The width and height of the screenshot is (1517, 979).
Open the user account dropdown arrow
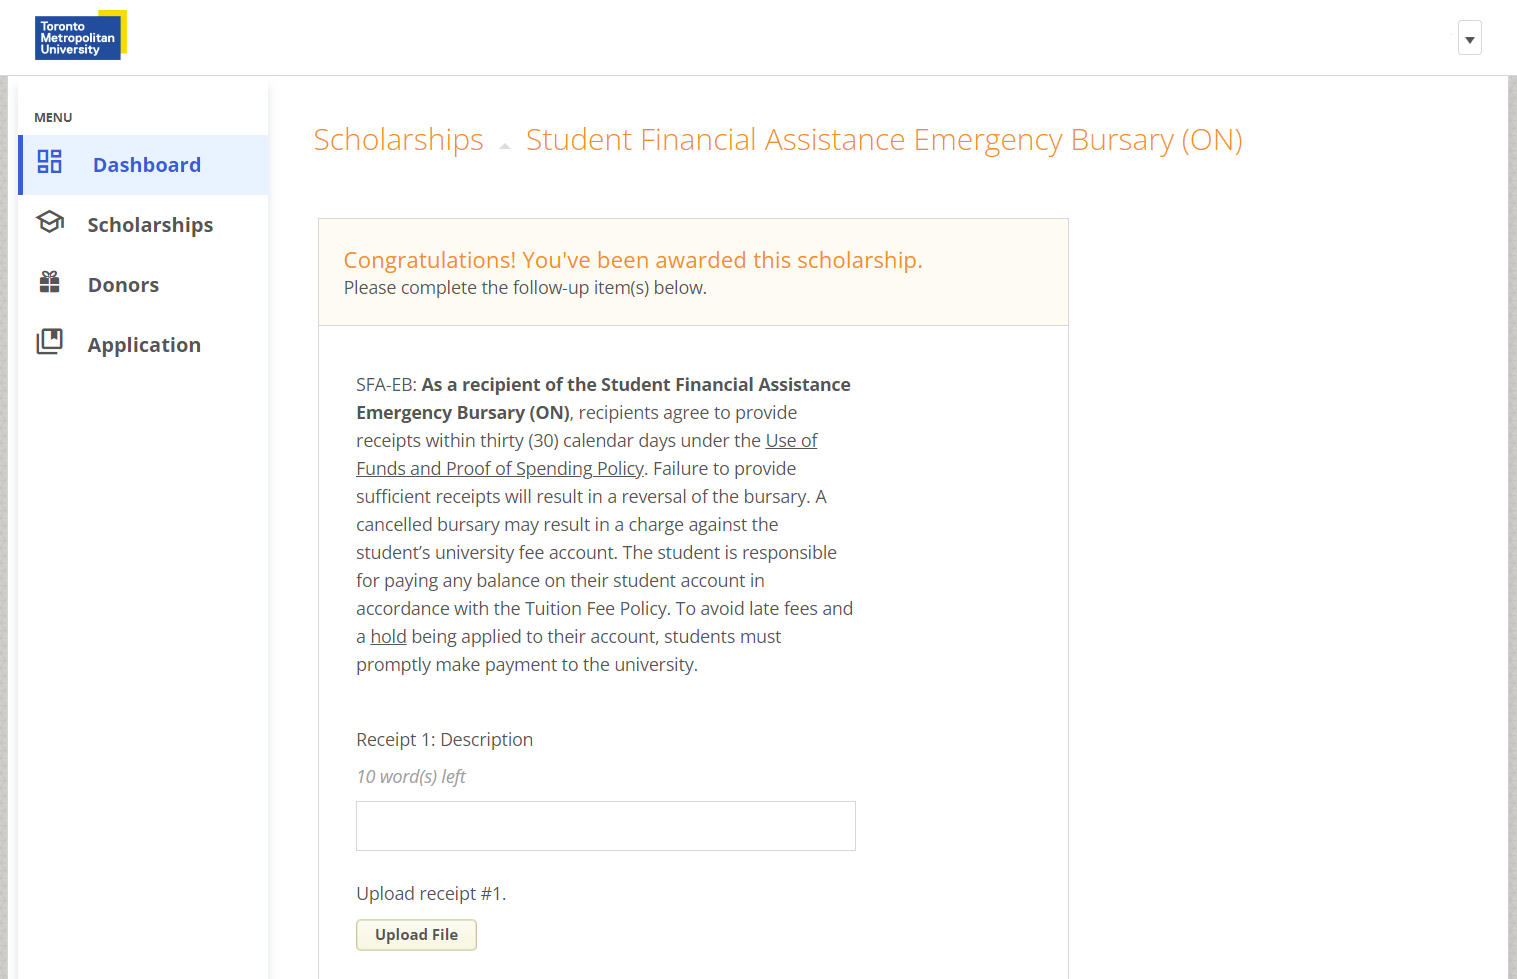point(1469,38)
